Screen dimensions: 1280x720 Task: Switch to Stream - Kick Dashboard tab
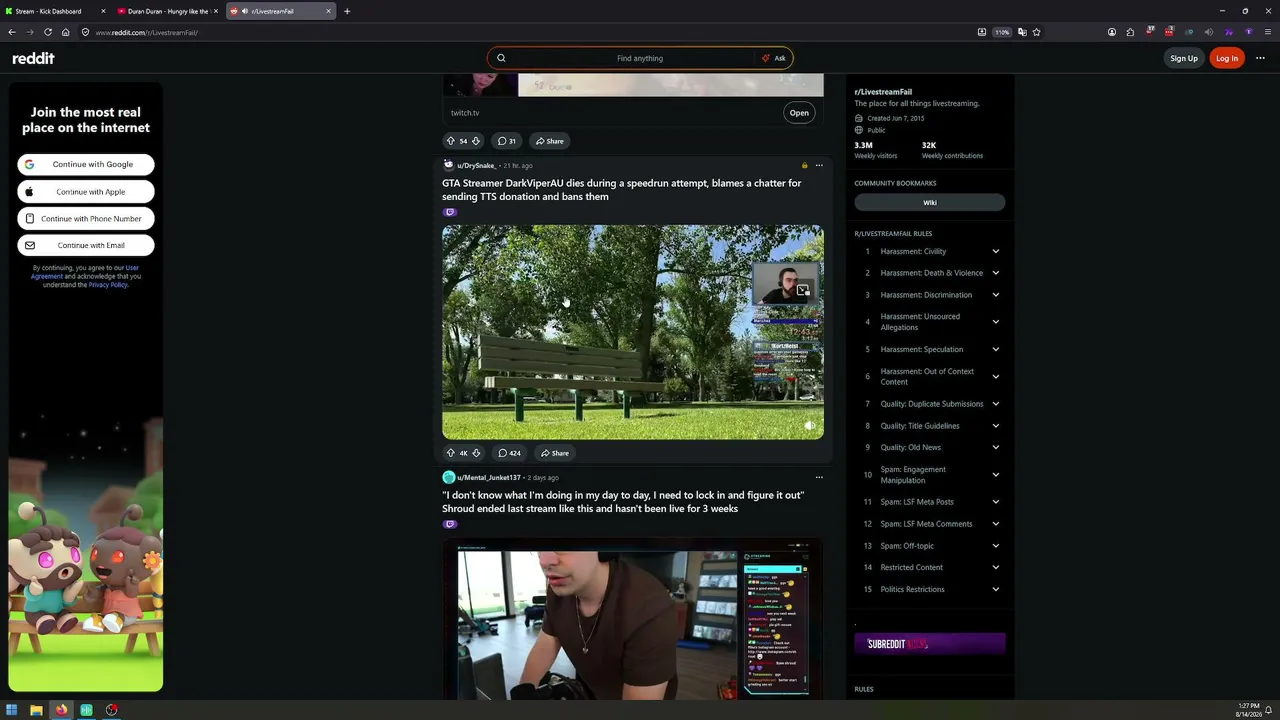(54, 11)
